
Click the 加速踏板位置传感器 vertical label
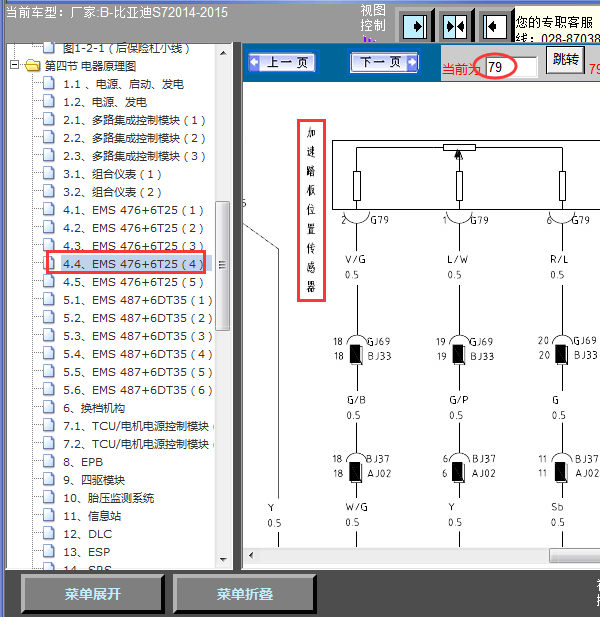click(311, 211)
